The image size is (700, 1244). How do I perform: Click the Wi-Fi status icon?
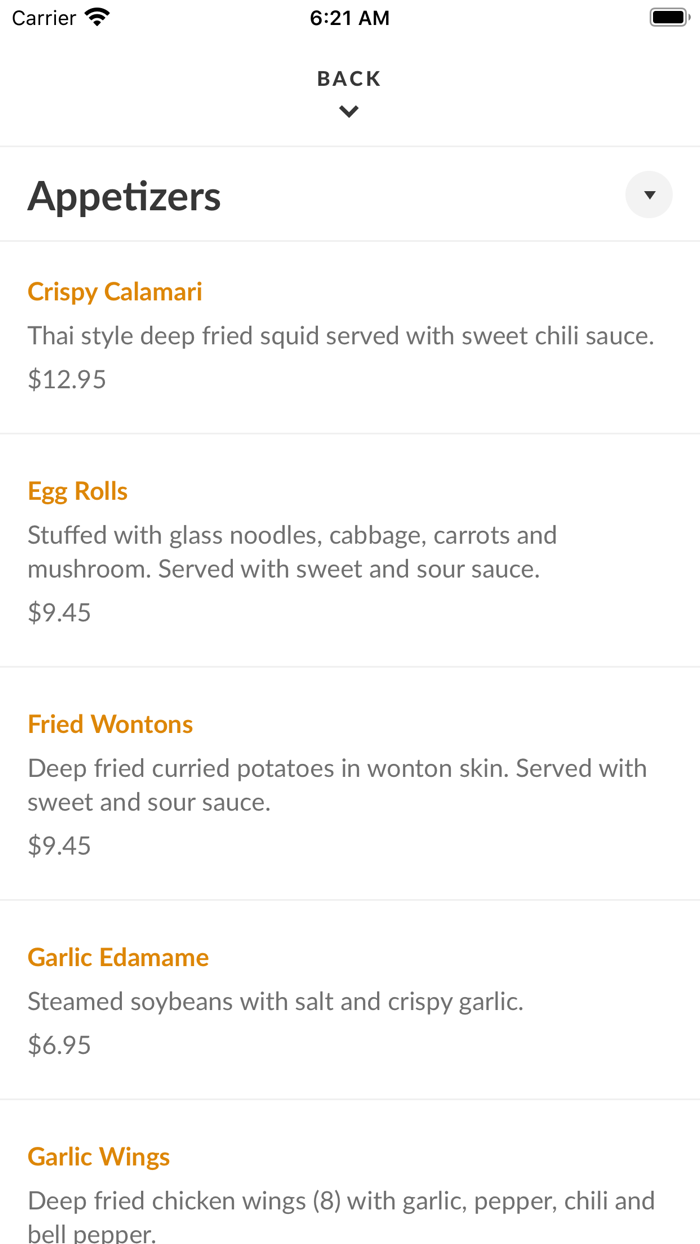click(x=97, y=17)
